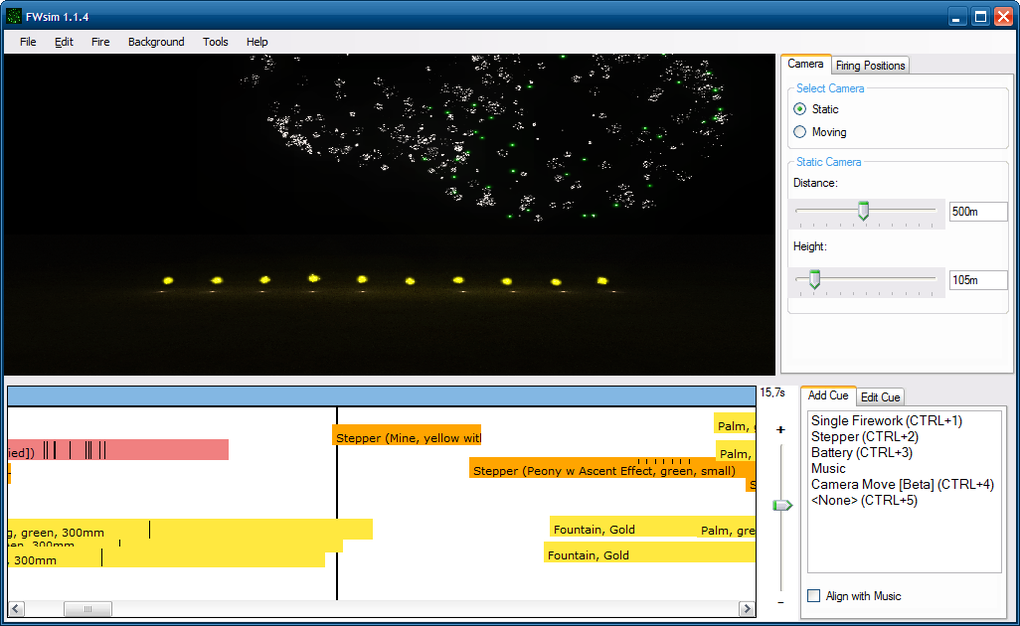1020x626 pixels.
Task: Click the Distance slider handle
Action: point(863,211)
